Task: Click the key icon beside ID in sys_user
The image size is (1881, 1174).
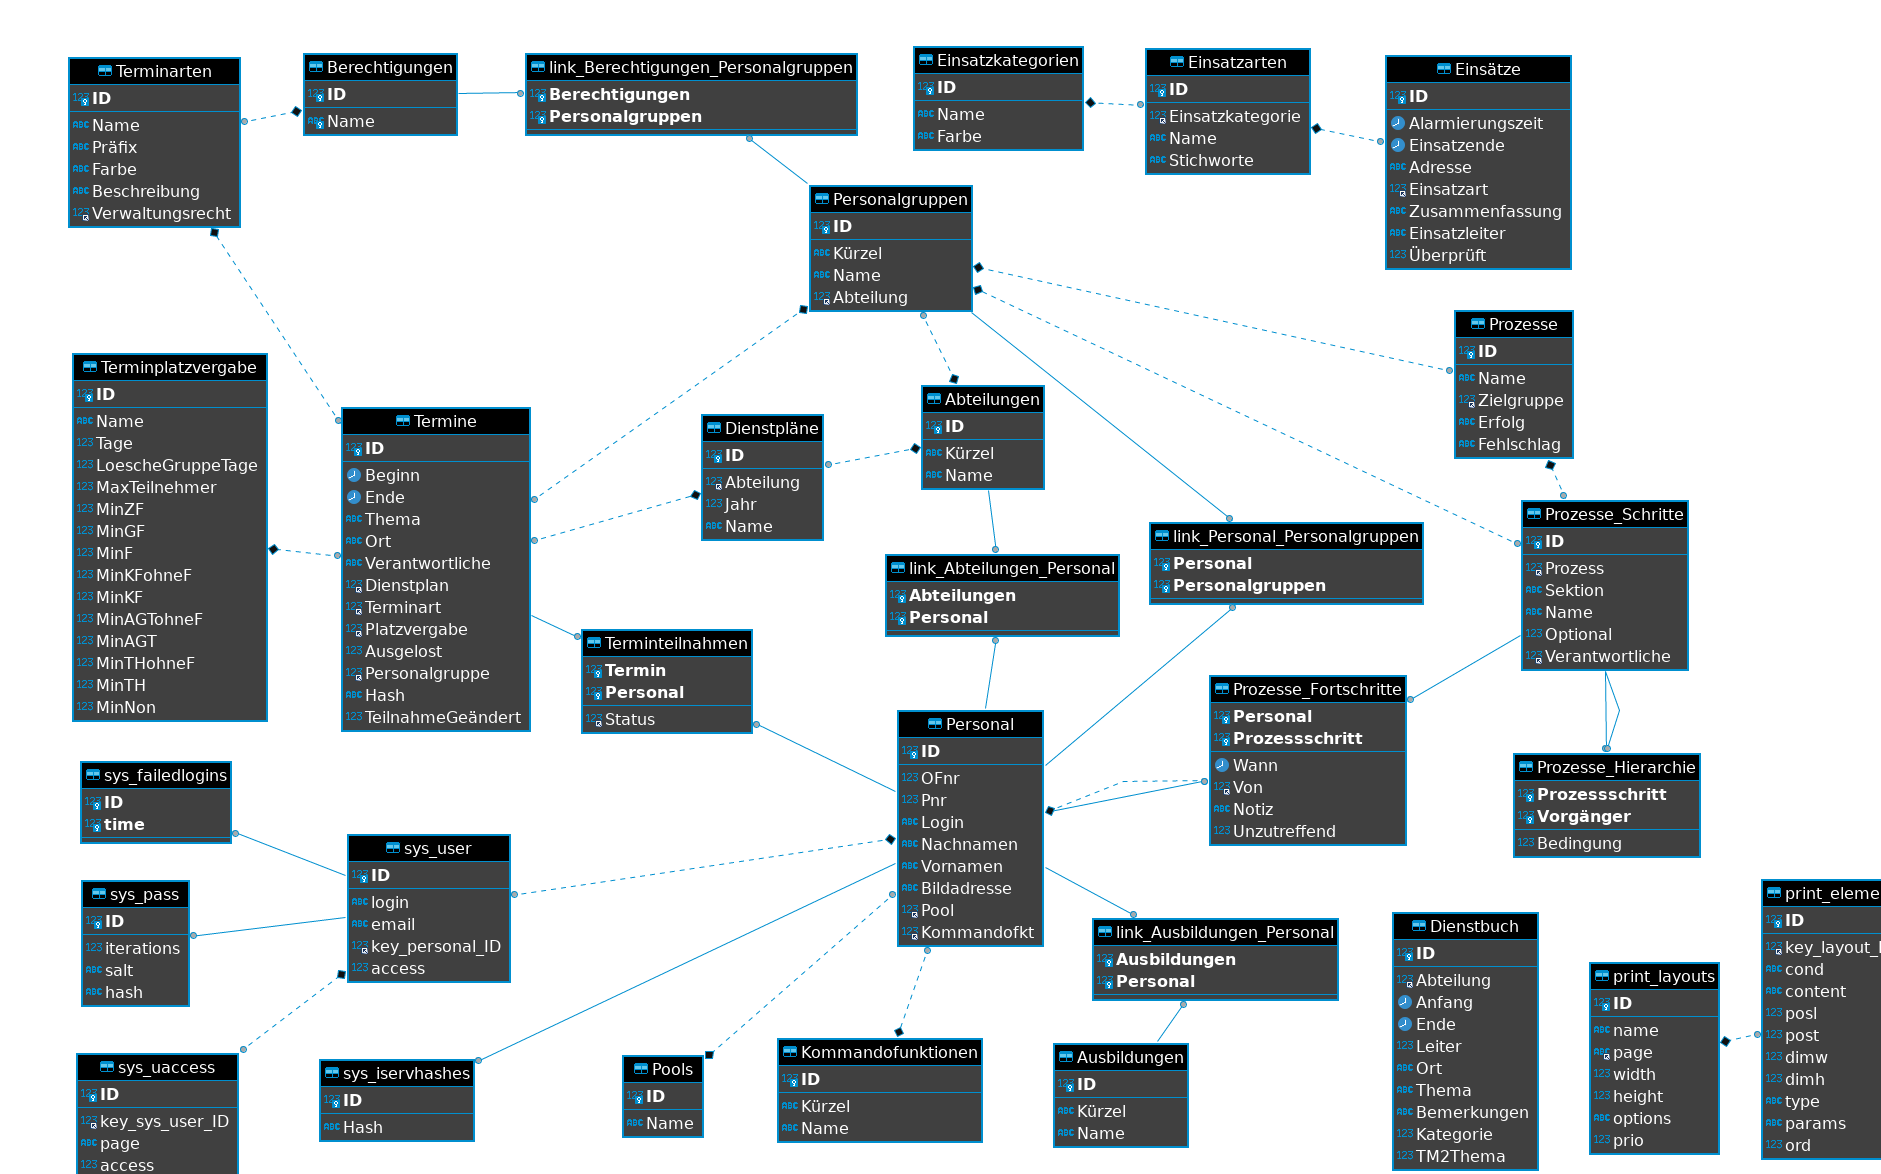Action: (360, 876)
